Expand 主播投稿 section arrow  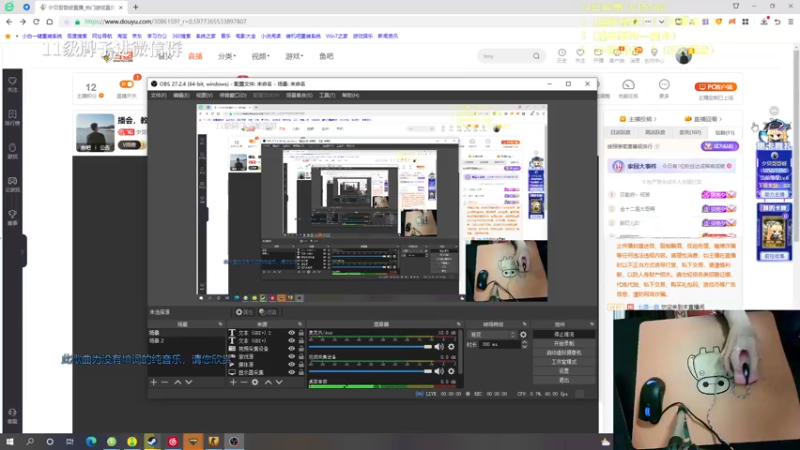655,119
